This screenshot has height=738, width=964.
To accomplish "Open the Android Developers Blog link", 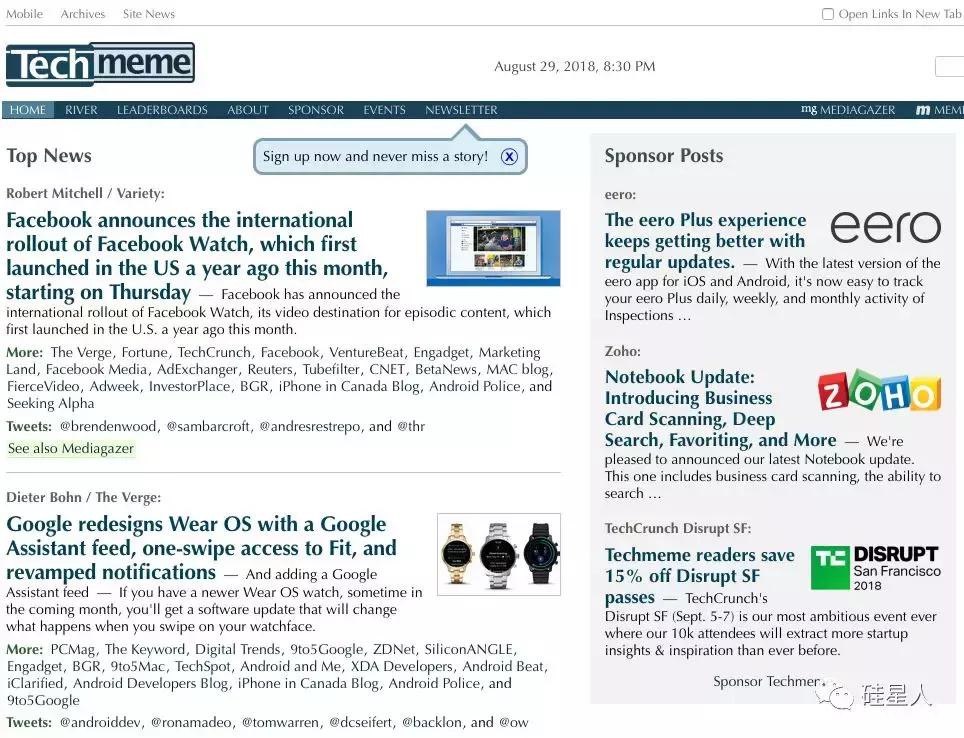I will tap(151, 683).
